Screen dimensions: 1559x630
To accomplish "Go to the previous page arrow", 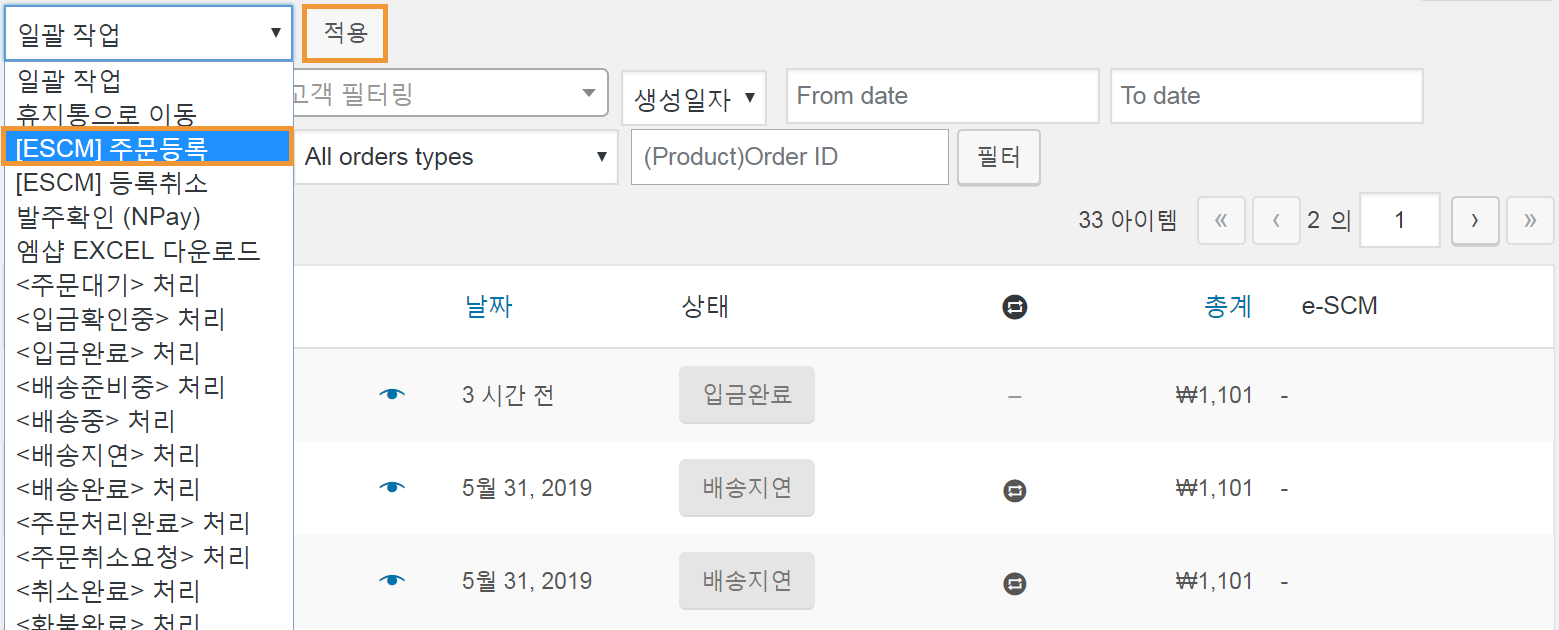I will [1277, 220].
